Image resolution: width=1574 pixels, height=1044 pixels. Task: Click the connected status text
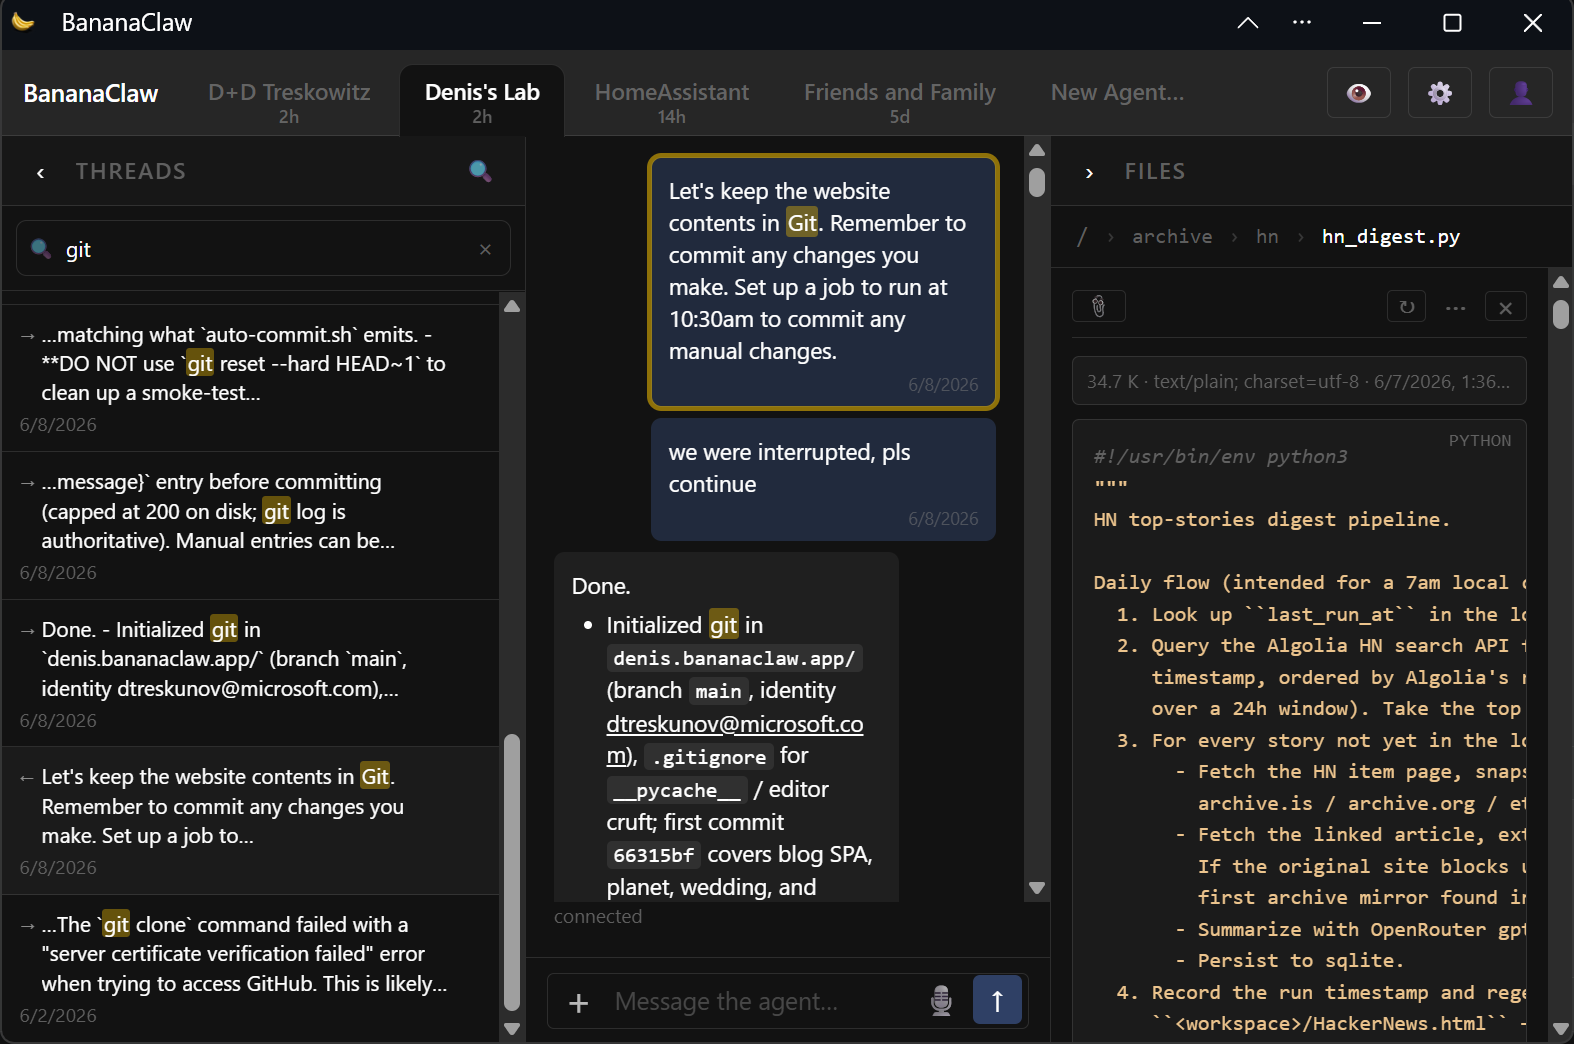(598, 916)
